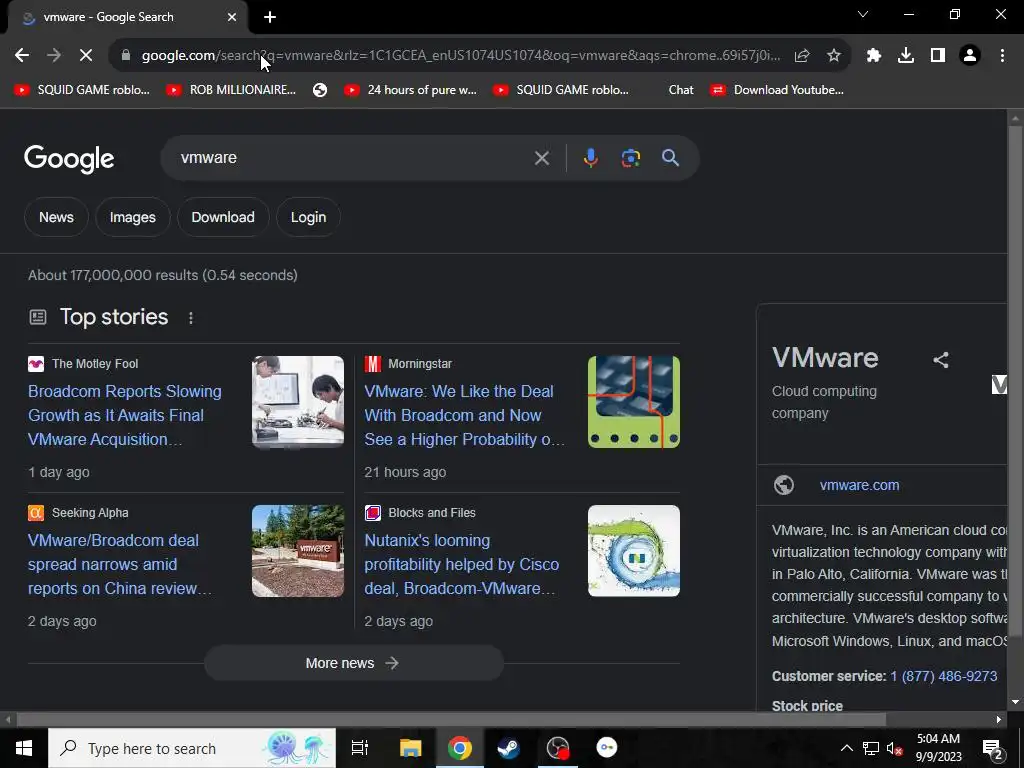Select the Login search chip
This screenshot has height=768, width=1024.
tap(308, 217)
